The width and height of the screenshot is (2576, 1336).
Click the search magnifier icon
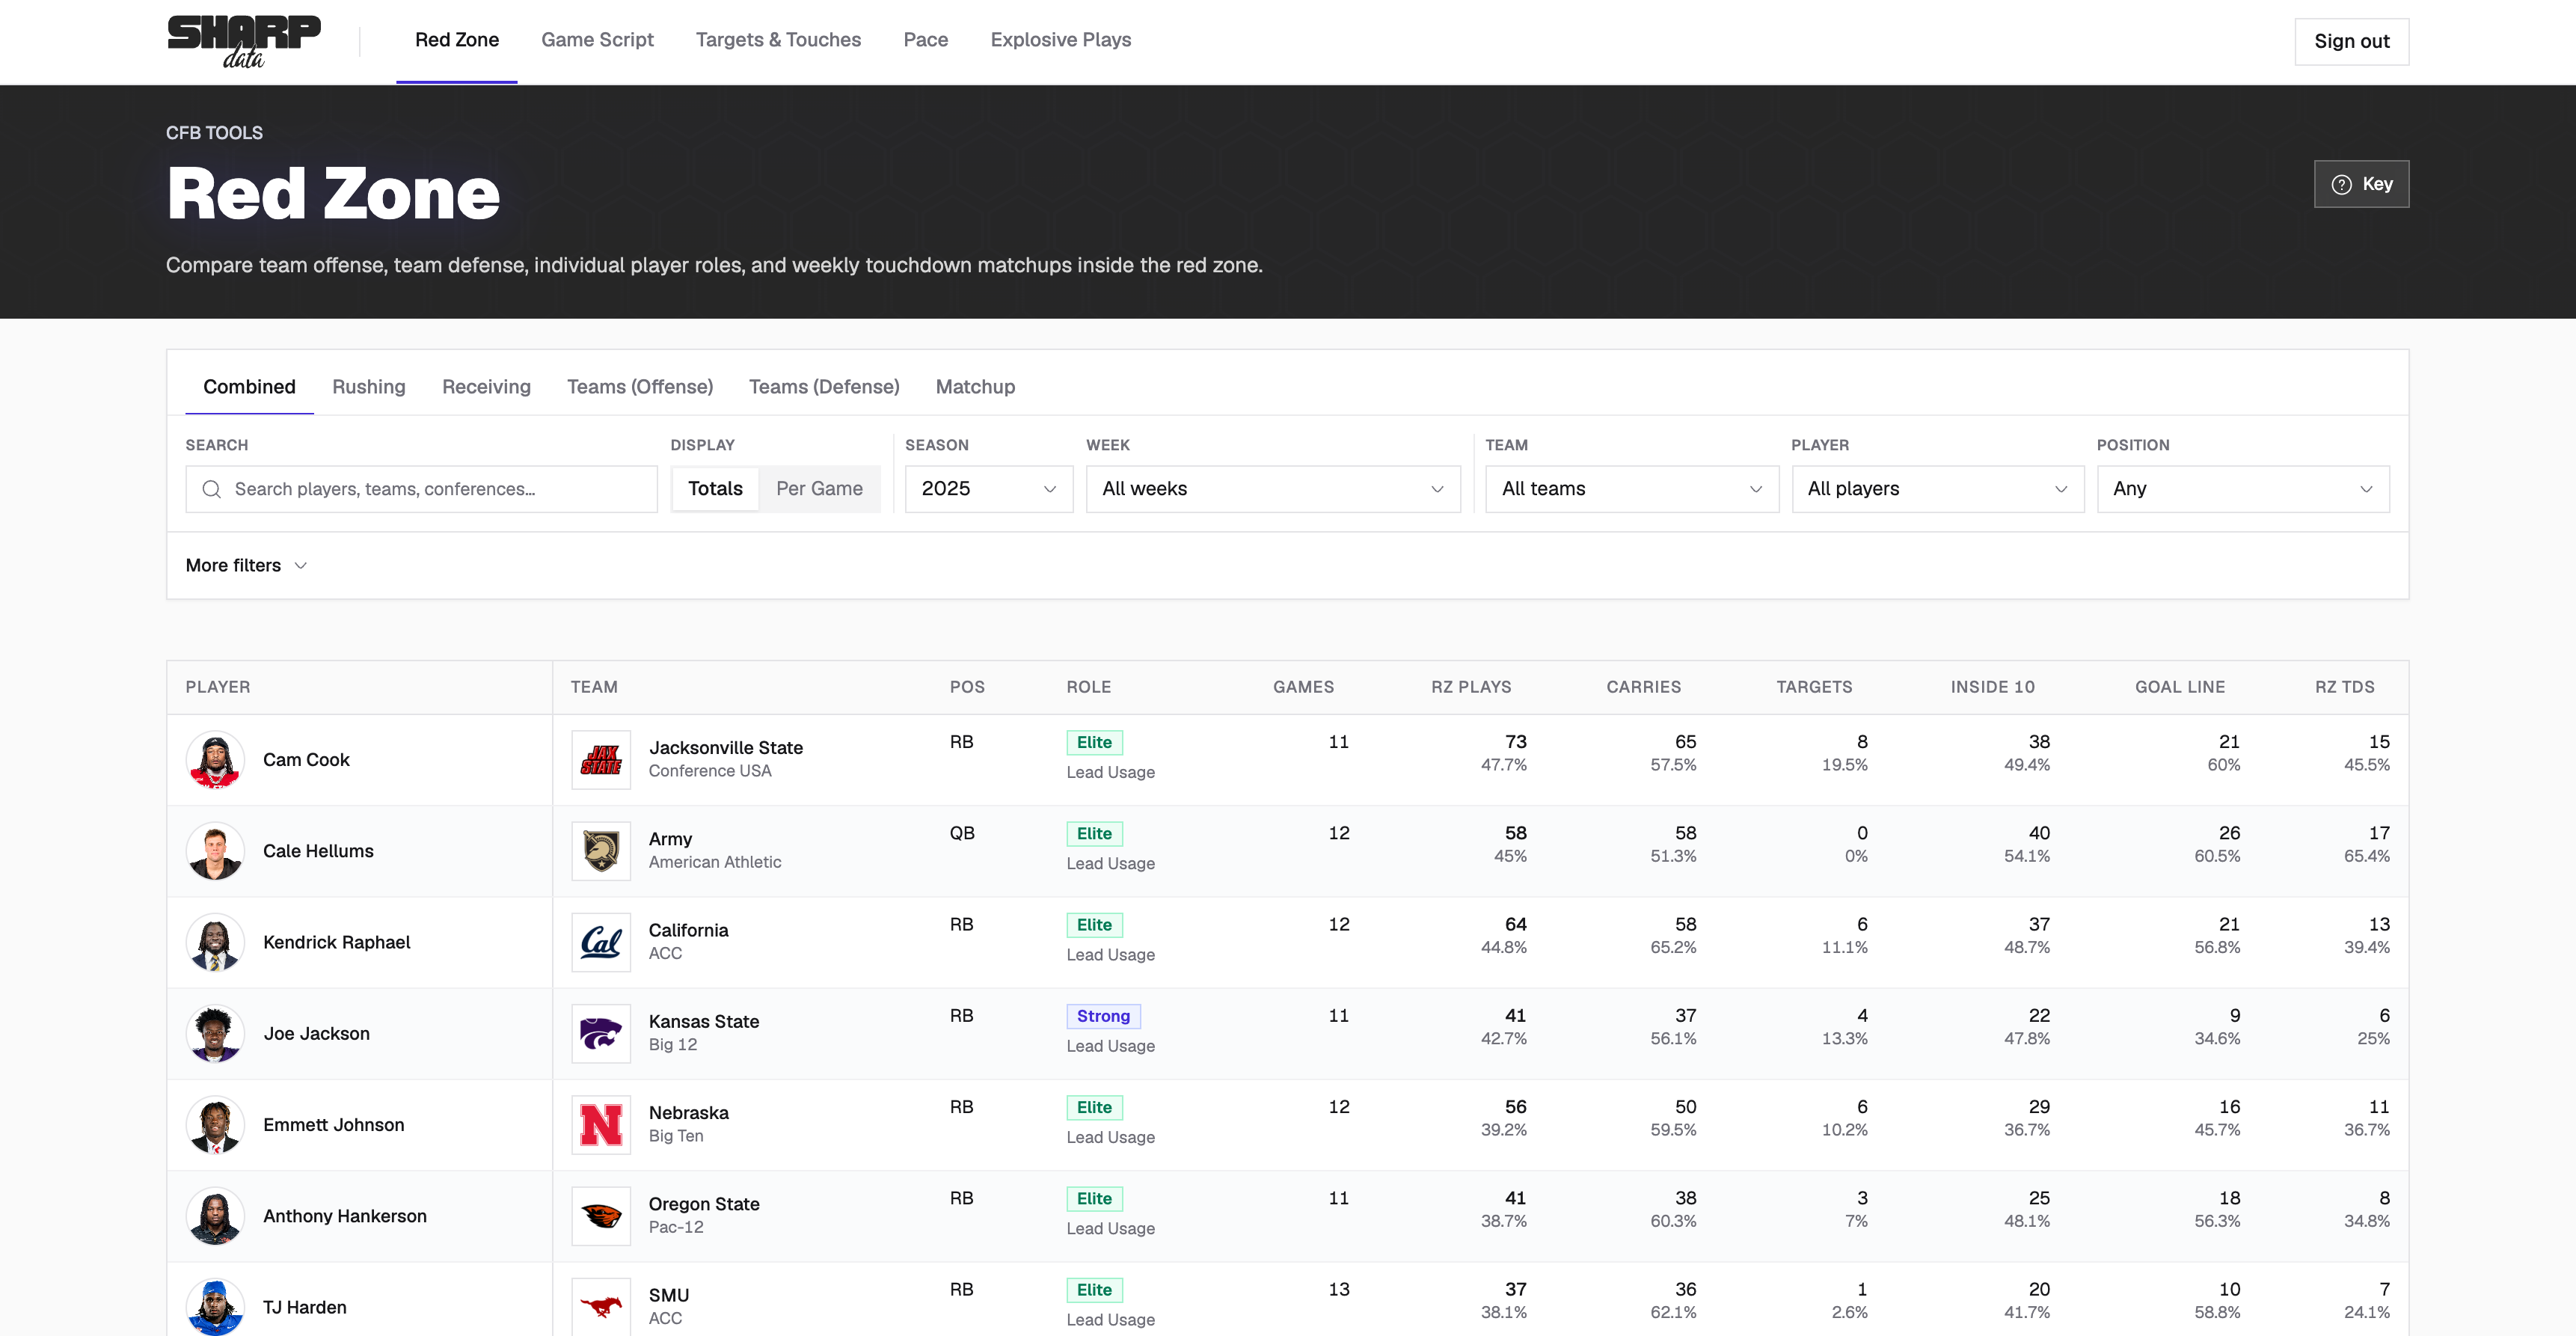(x=212, y=489)
